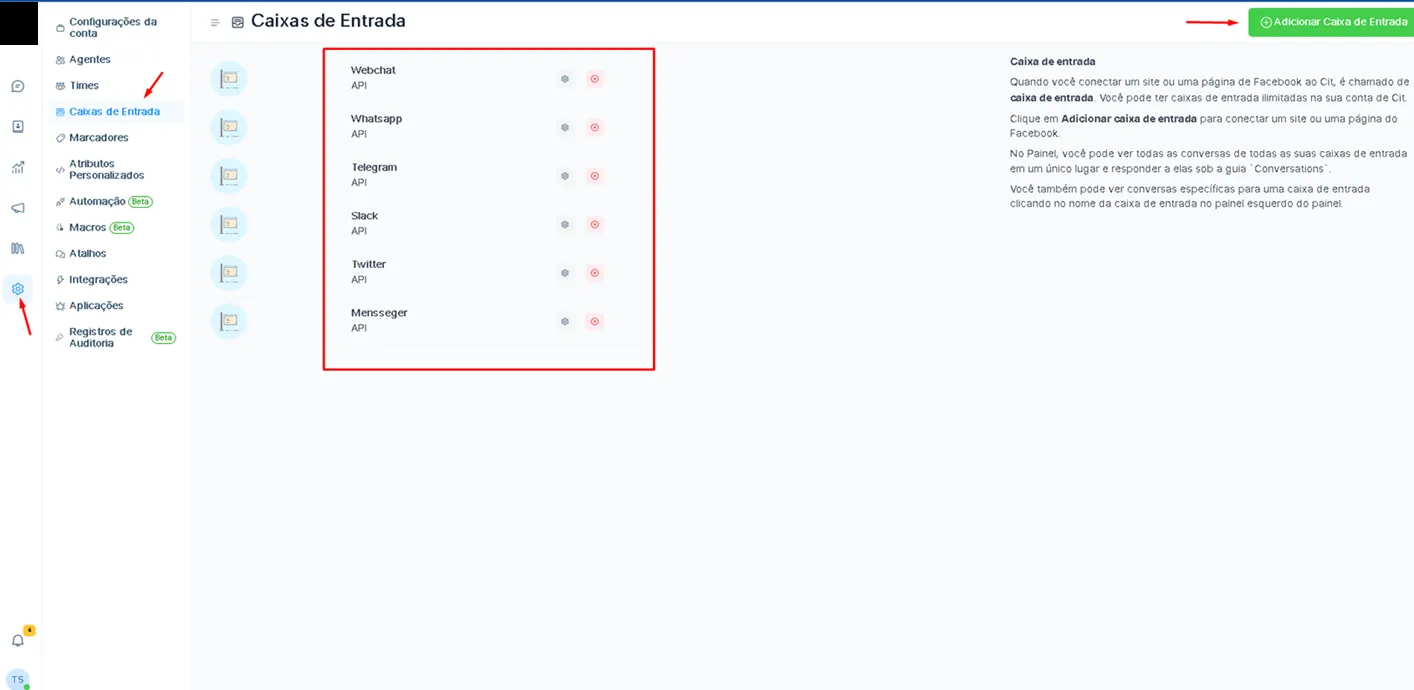The image size is (1414, 690).
Task: Delete the Twitter inbox
Action: pyautogui.click(x=595, y=273)
